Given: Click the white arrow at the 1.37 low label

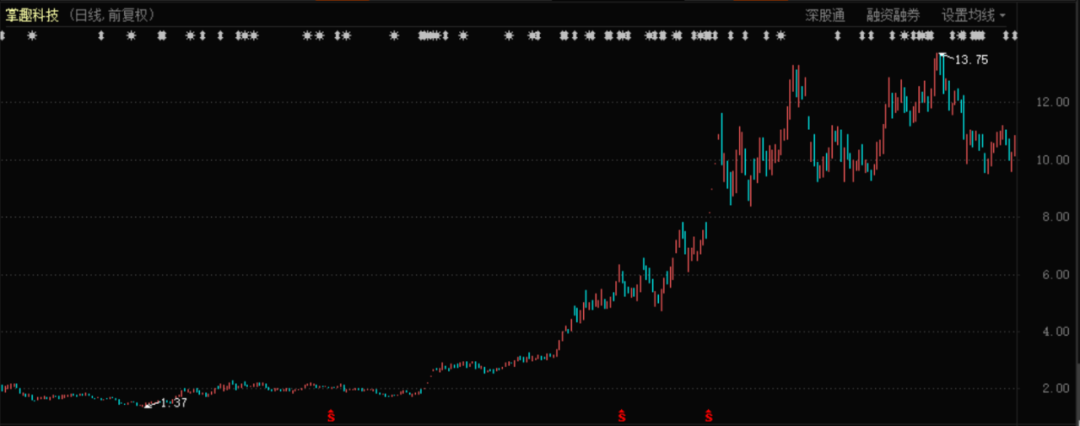Looking at the screenshot, I should (152, 404).
